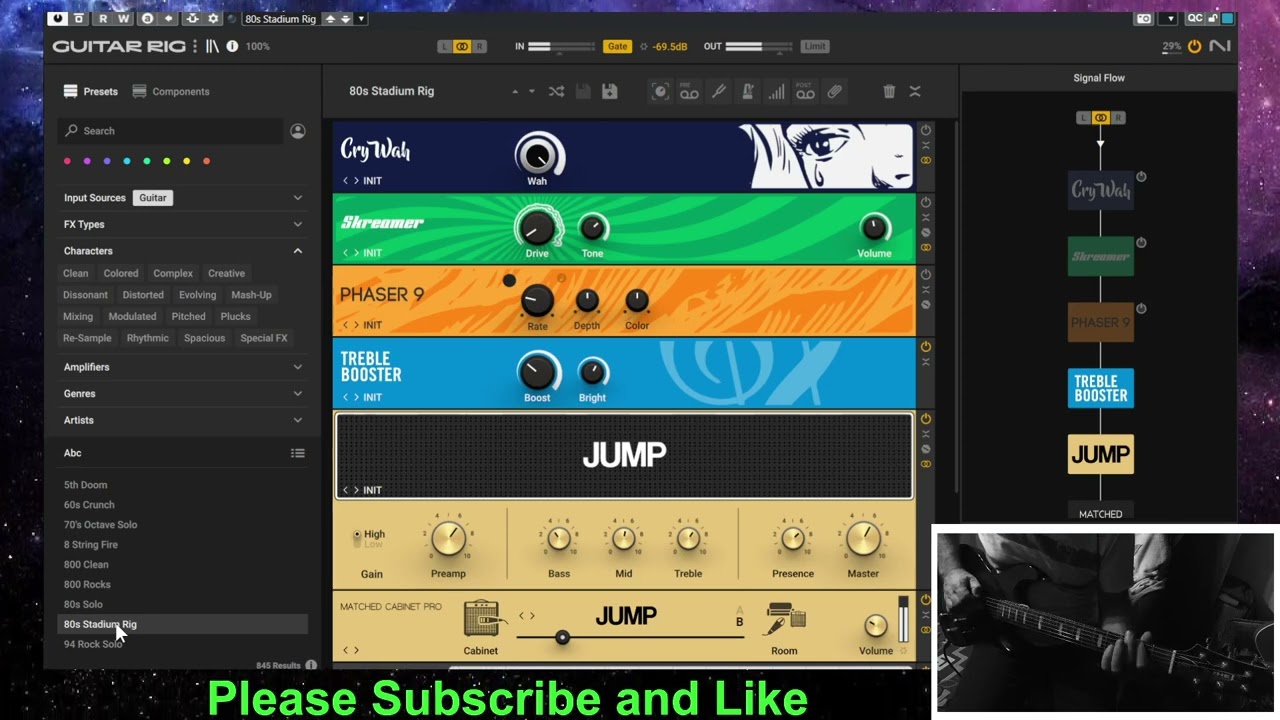Click the QC button in host bar
Viewport: 1280px width, 720px height.
pyautogui.click(x=1195, y=18)
